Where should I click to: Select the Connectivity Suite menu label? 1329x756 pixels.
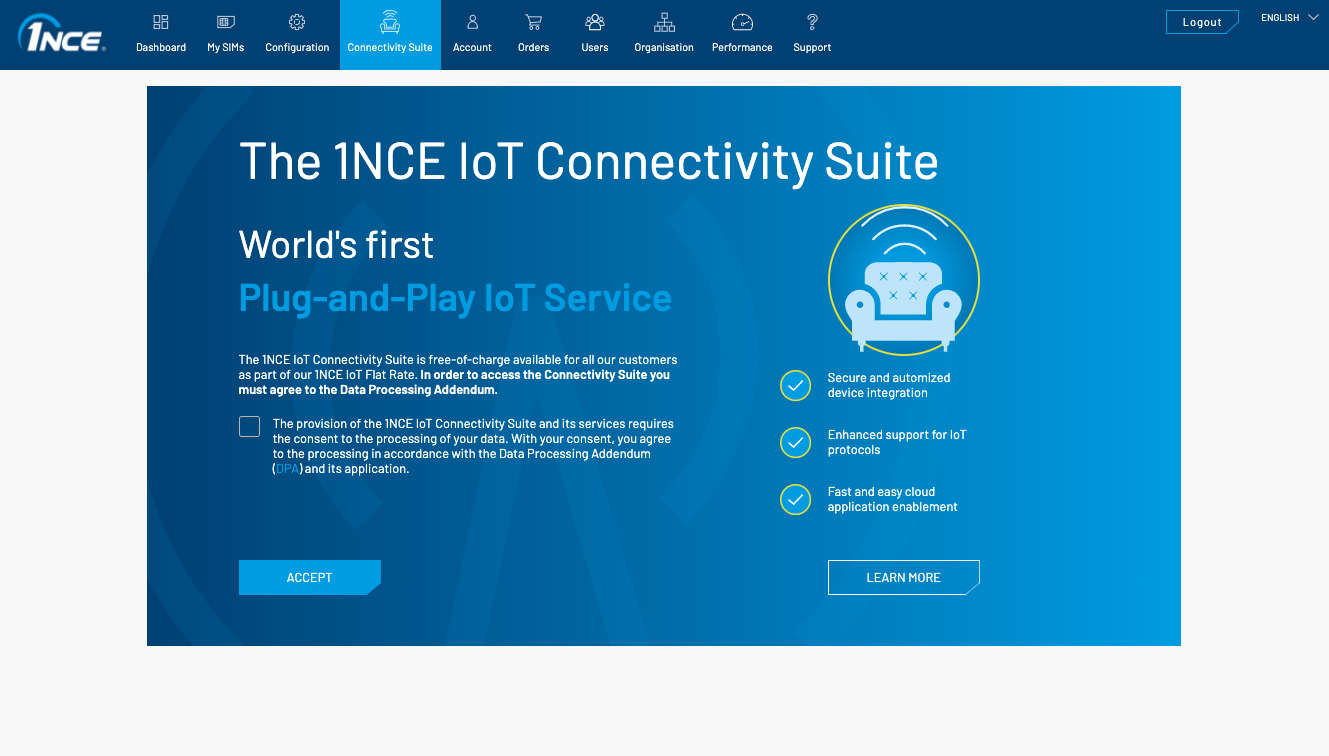click(390, 47)
